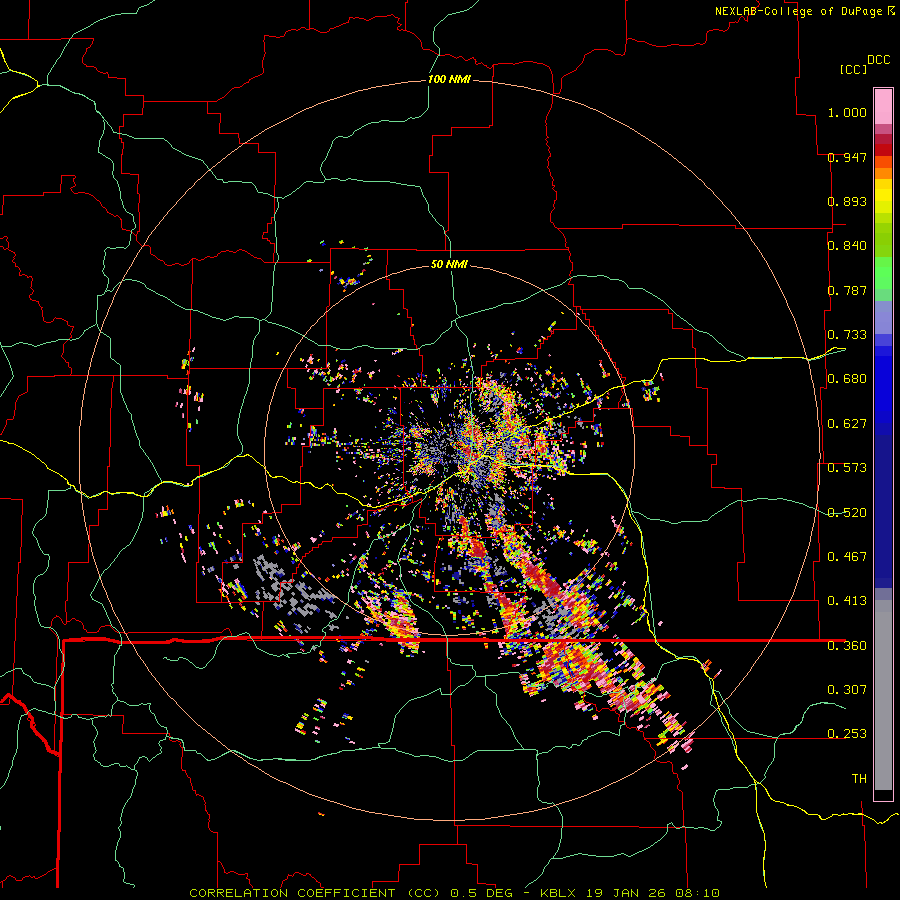Click the KBLX station identifier

[558, 893]
